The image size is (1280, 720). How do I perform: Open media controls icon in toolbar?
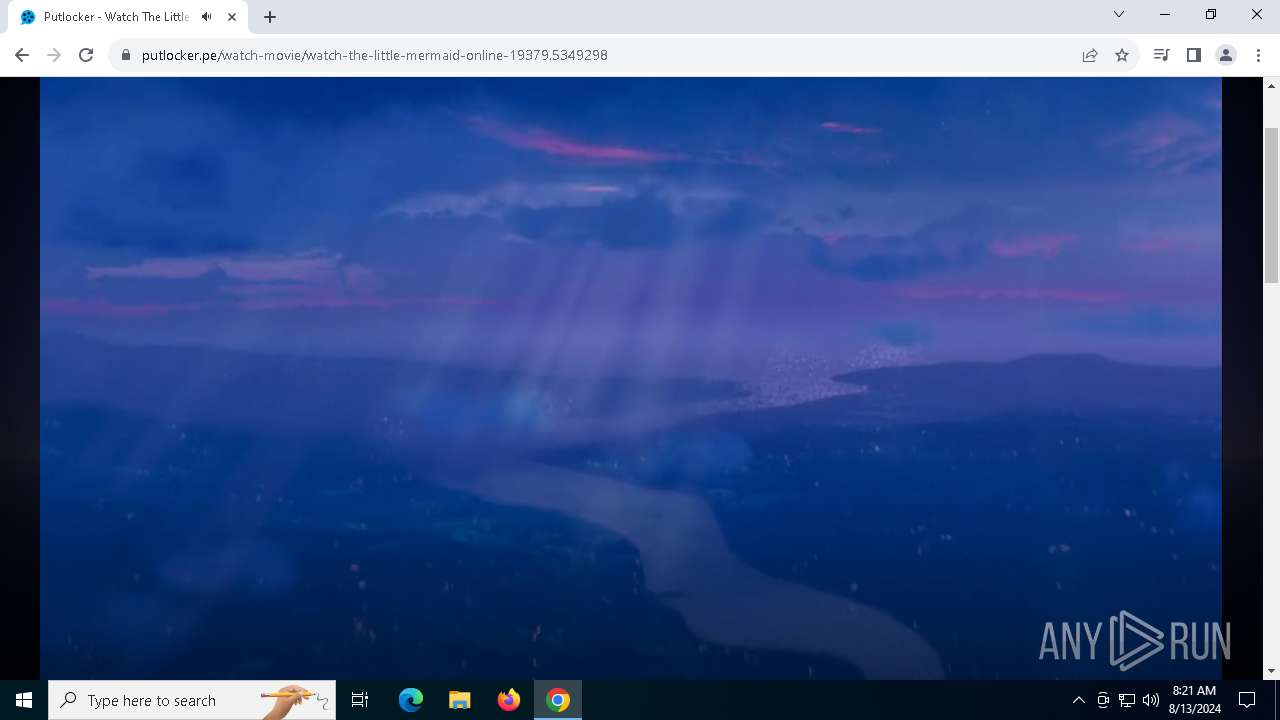tap(1161, 55)
